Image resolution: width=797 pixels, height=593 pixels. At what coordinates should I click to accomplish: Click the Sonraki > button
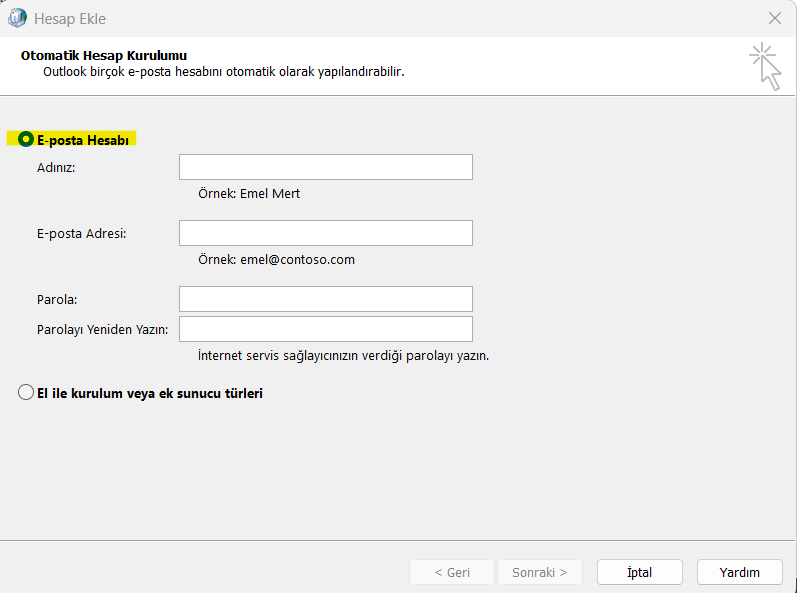click(540, 572)
